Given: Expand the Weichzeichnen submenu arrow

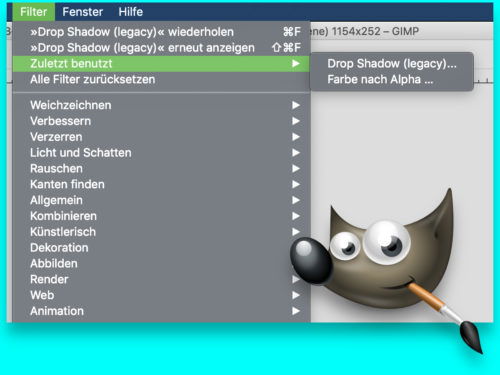Looking at the screenshot, I should click(296, 105).
